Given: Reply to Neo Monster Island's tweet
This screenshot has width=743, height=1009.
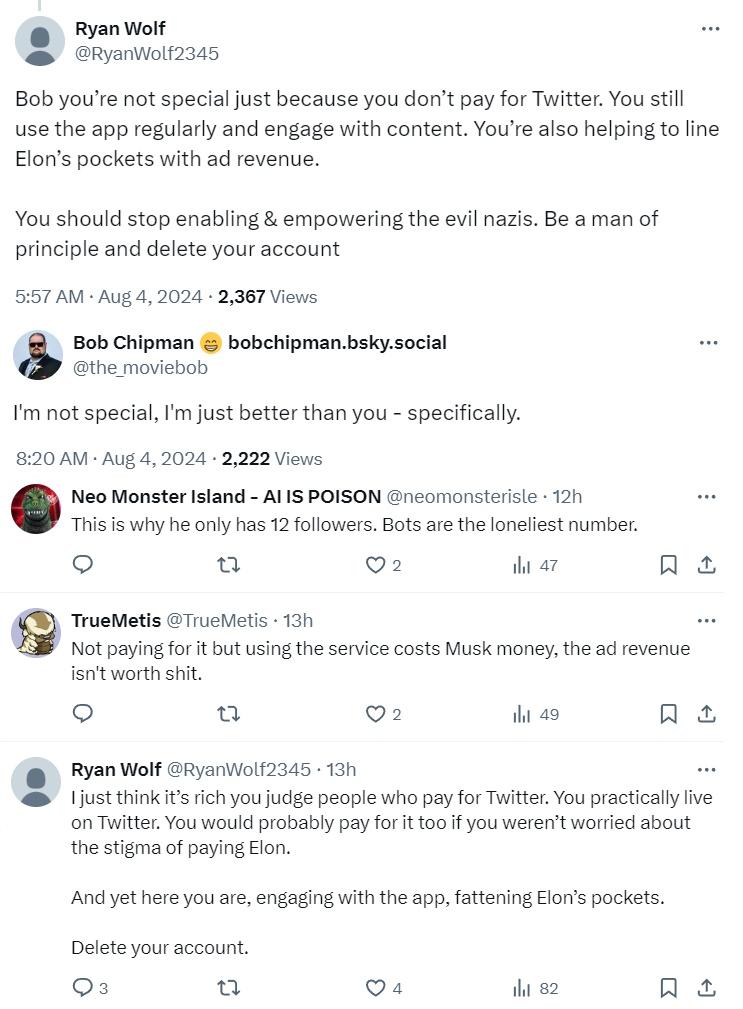Looking at the screenshot, I should point(84,565).
